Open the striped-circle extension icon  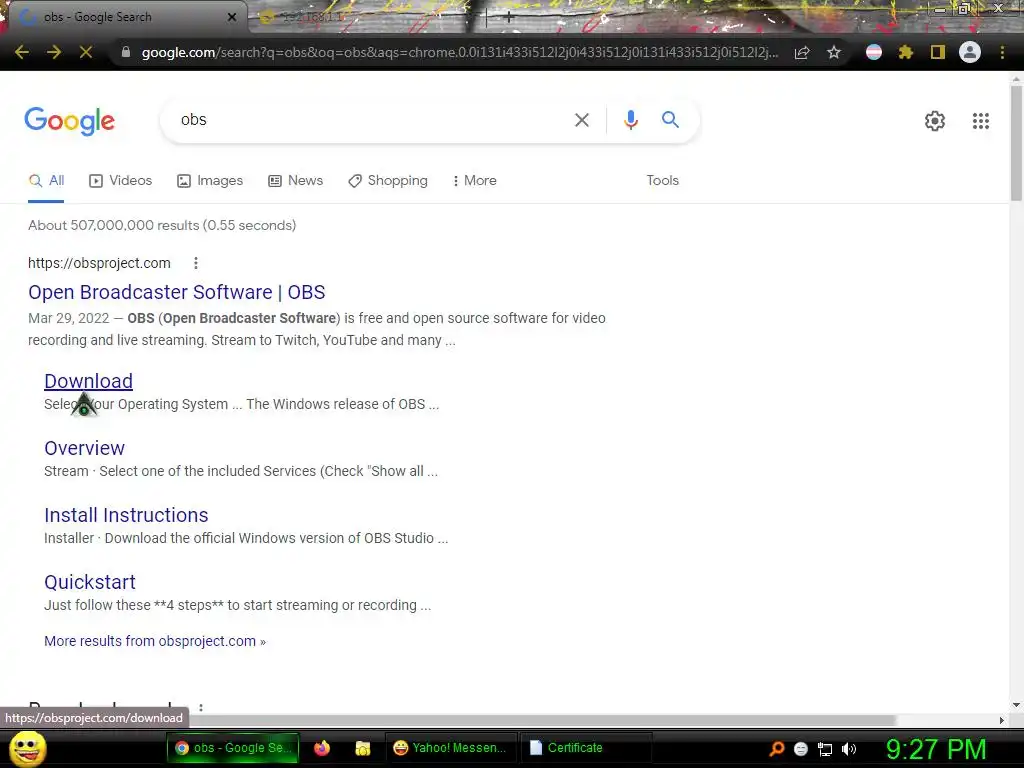click(874, 52)
